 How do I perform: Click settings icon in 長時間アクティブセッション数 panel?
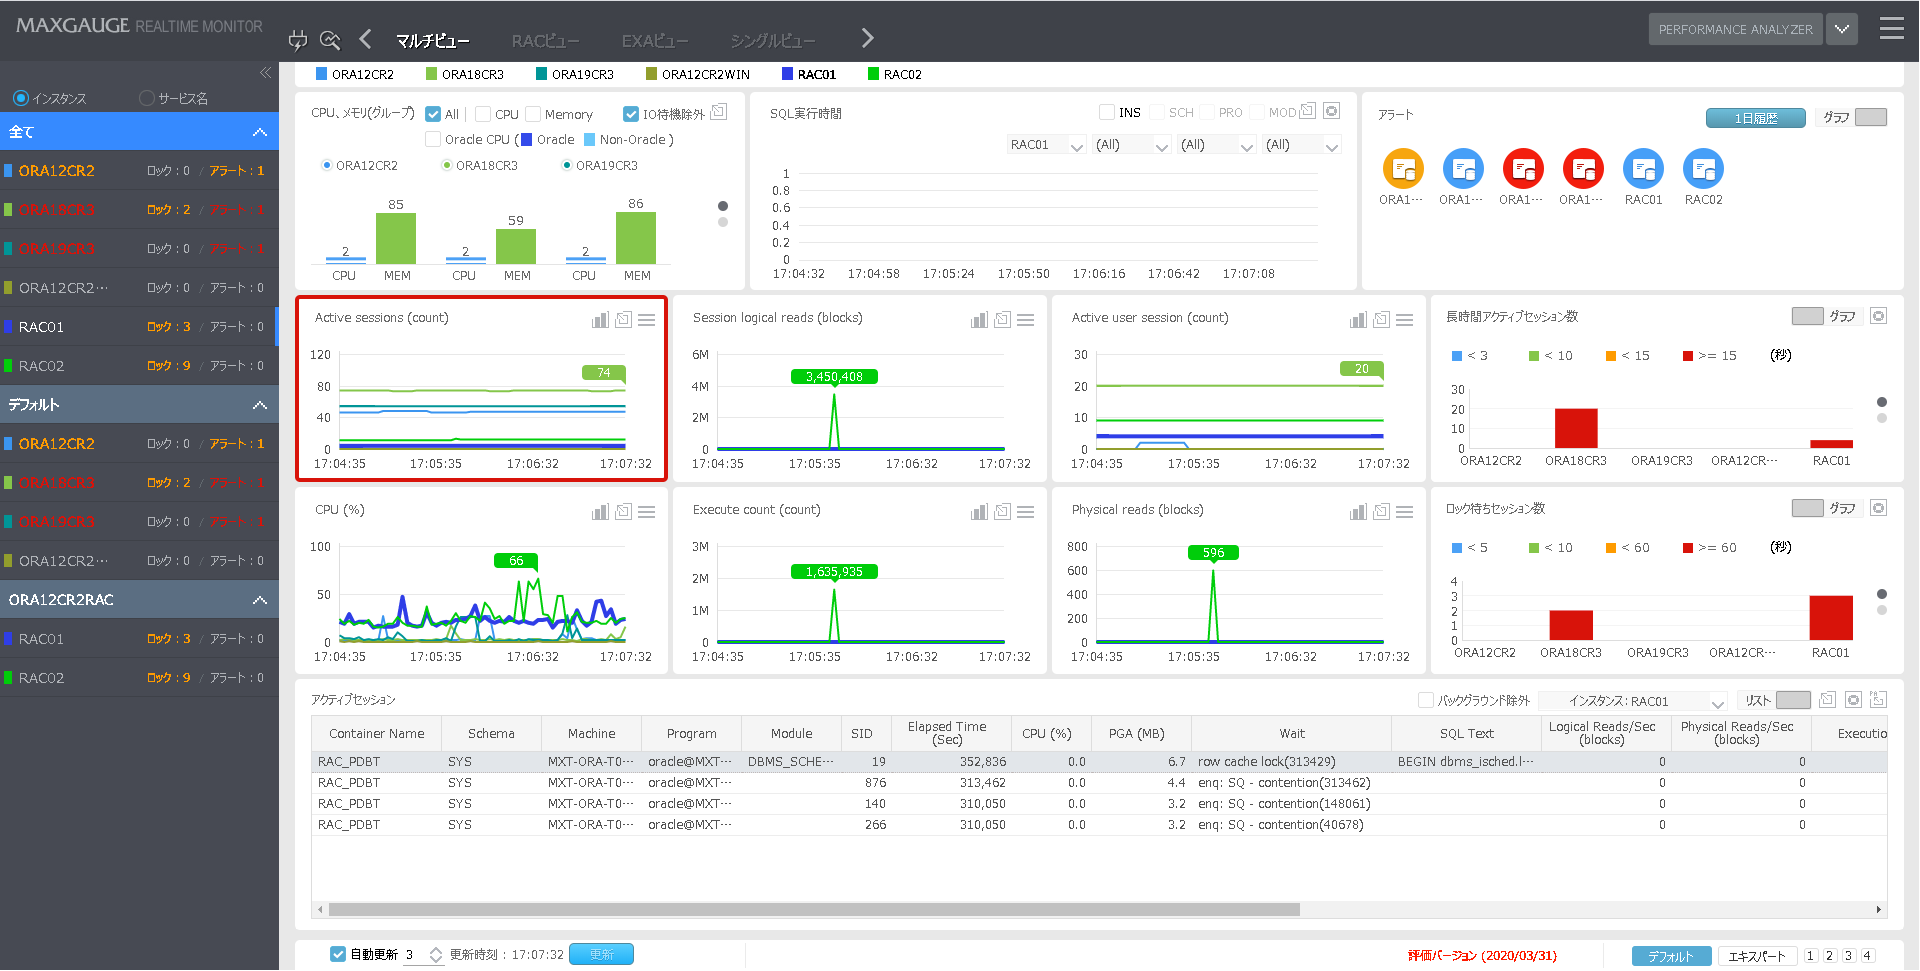tap(1879, 316)
